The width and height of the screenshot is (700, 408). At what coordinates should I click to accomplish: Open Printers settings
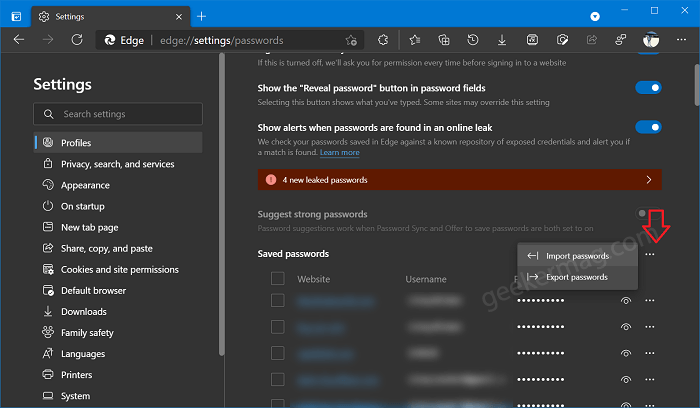[x=118, y=375]
